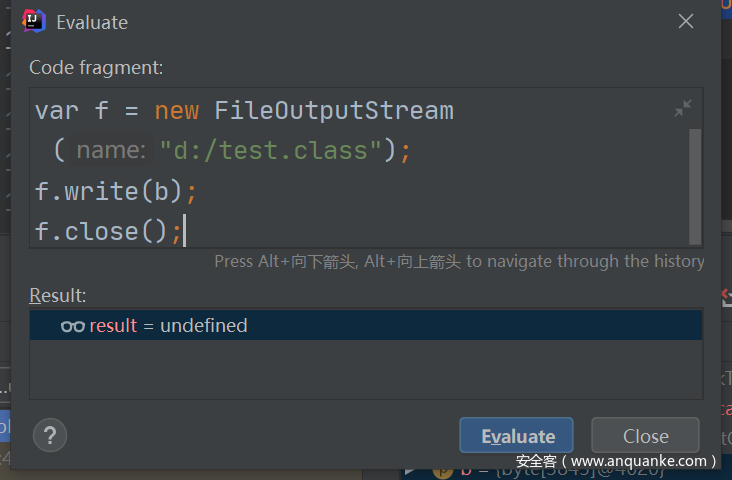
Task: Click the empty area below the result row
Action: point(365,370)
